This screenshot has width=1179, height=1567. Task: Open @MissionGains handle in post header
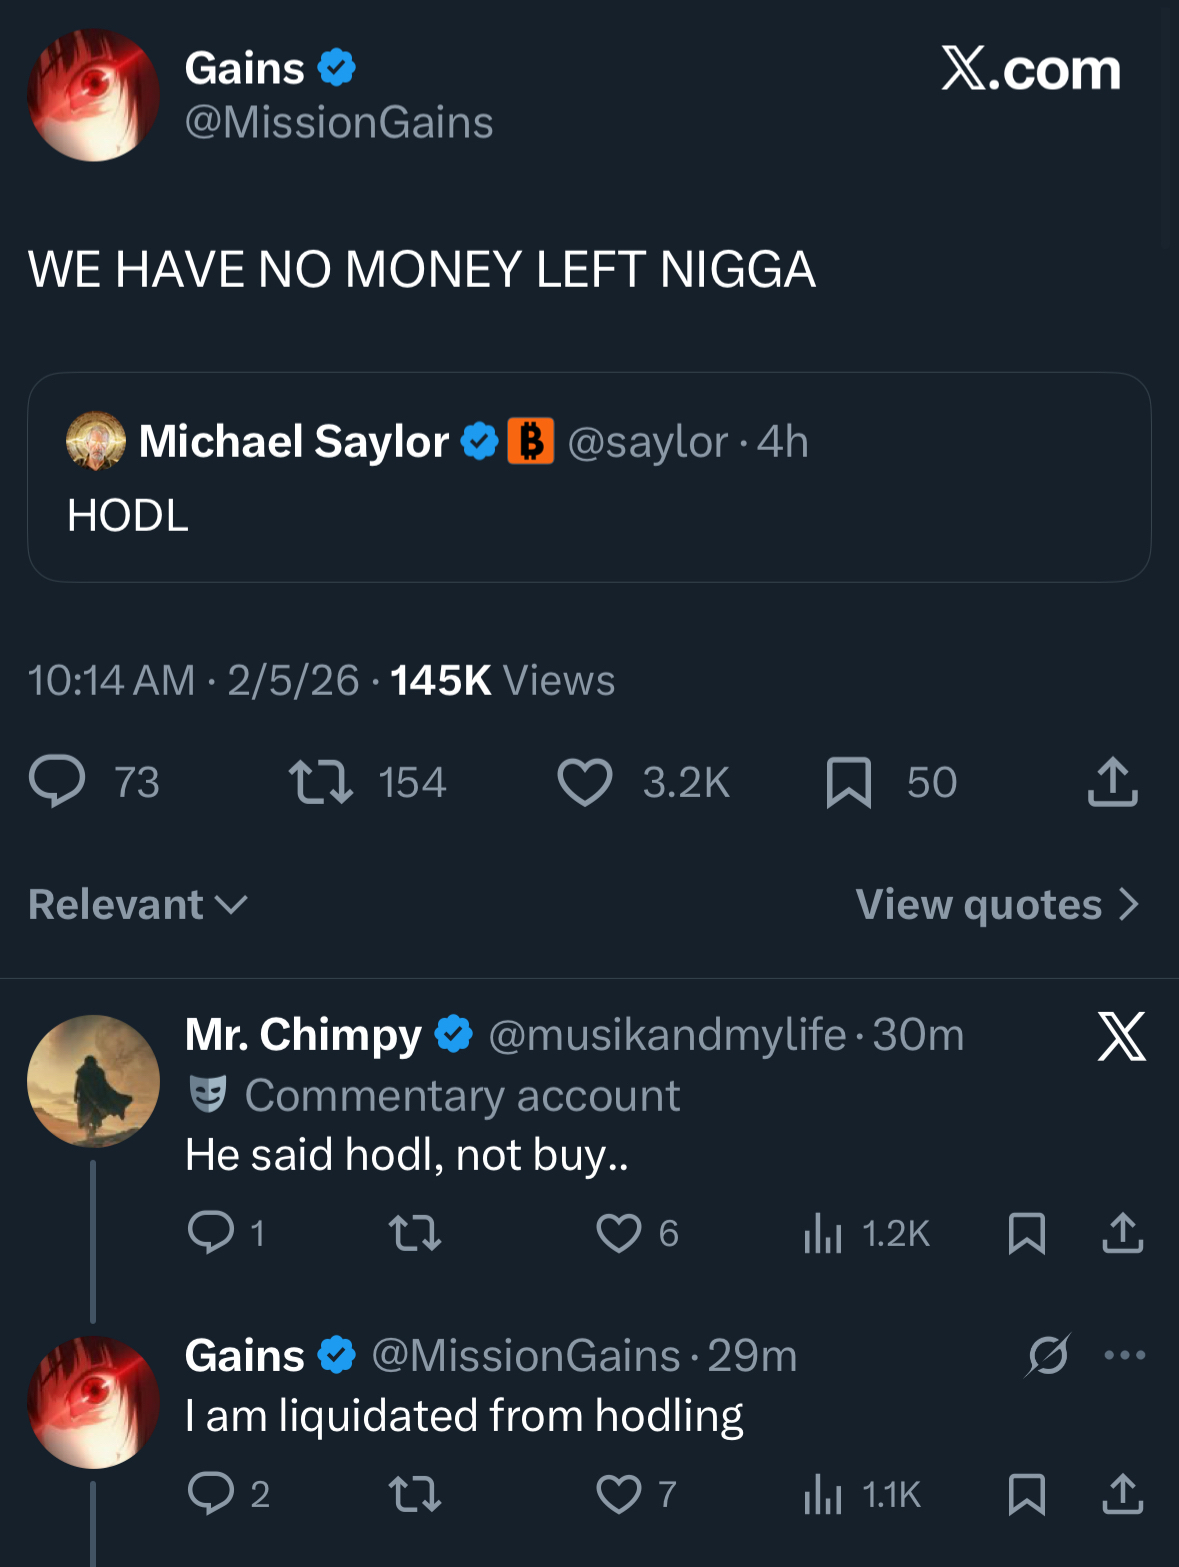coord(339,123)
